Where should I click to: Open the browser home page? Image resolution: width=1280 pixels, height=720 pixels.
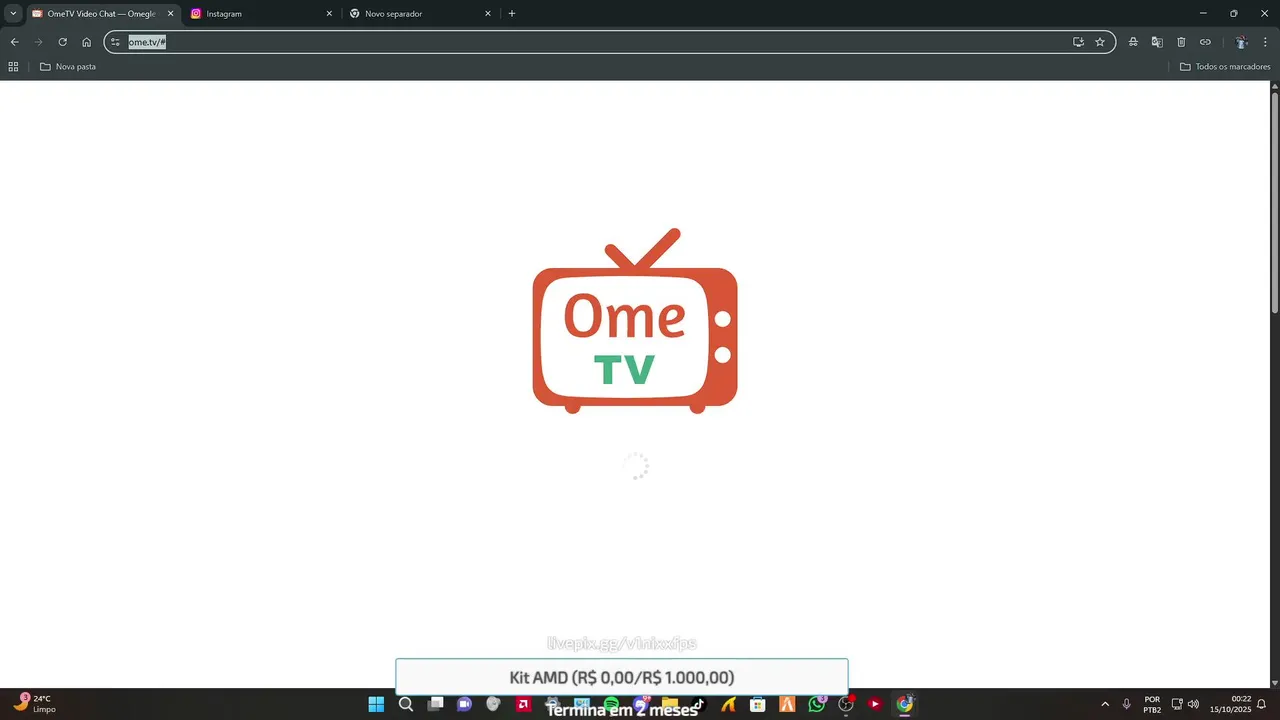[x=86, y=42]
